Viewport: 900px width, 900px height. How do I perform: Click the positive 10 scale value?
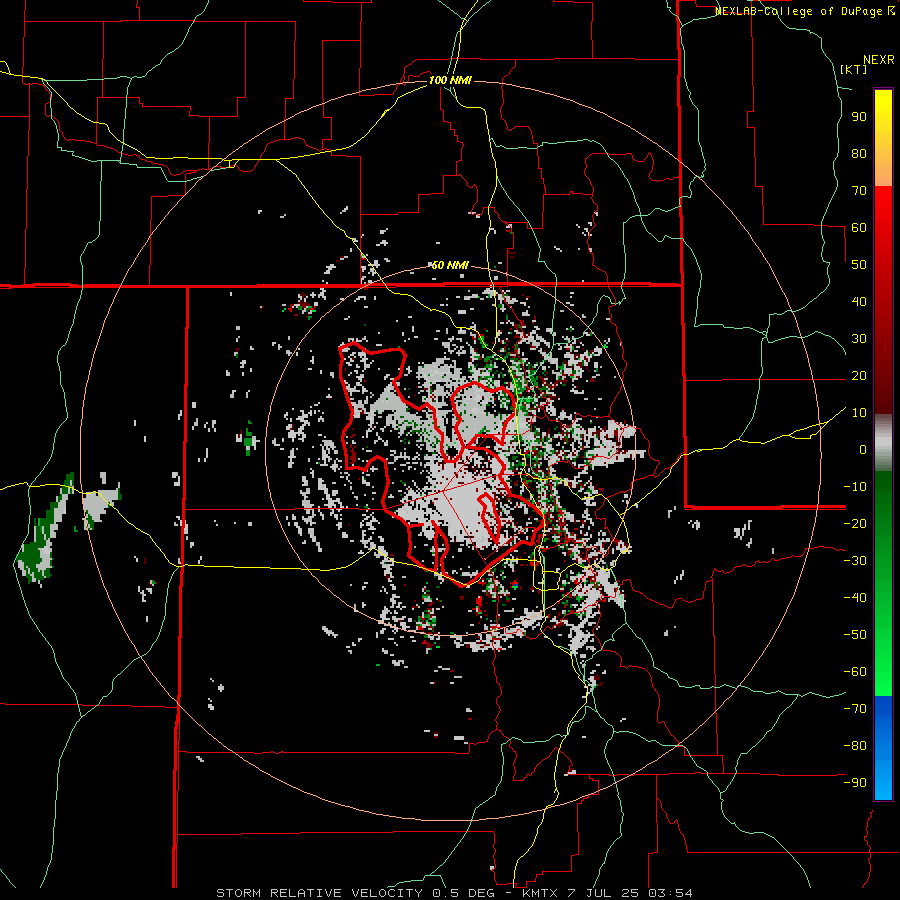(x=859, y=413)
